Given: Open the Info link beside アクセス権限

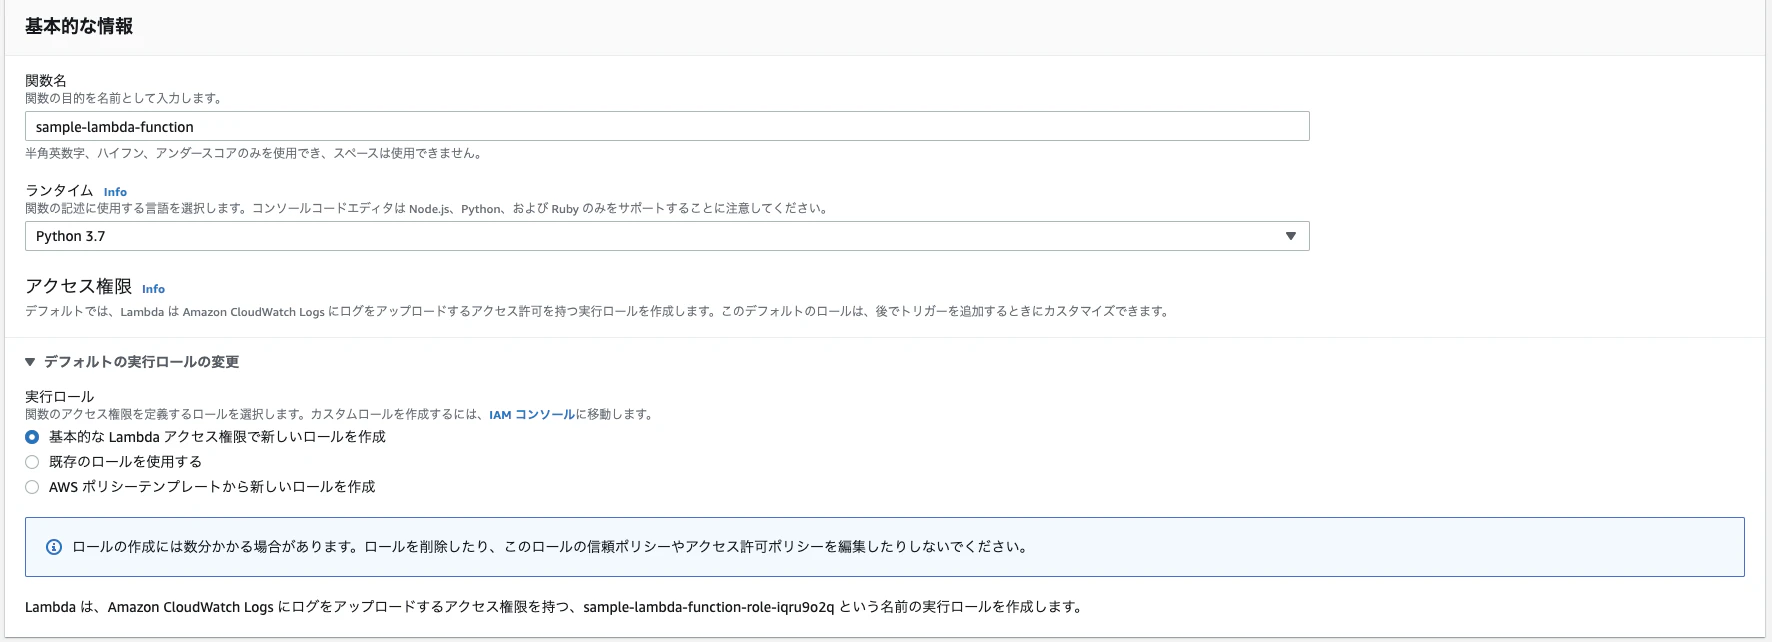Looking at the screenshot, I should pyautogui.click(x=153, y=289).
